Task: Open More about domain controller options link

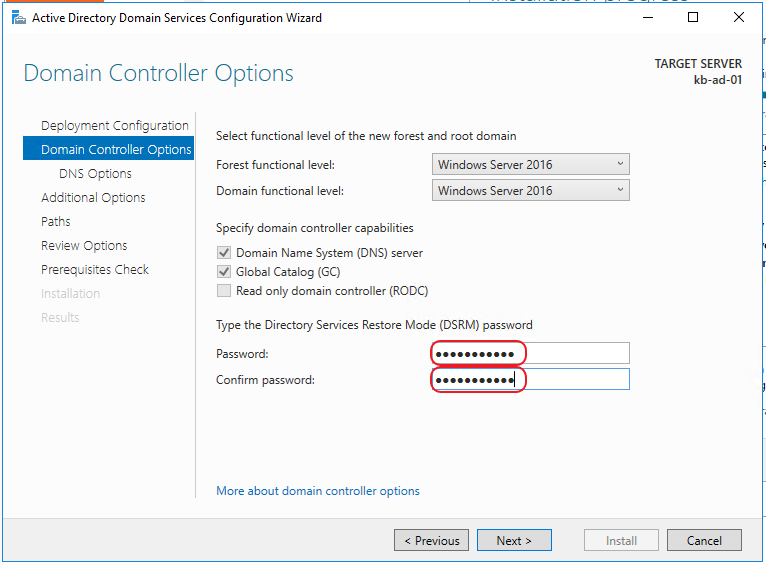Action: (x=318, y=491)
